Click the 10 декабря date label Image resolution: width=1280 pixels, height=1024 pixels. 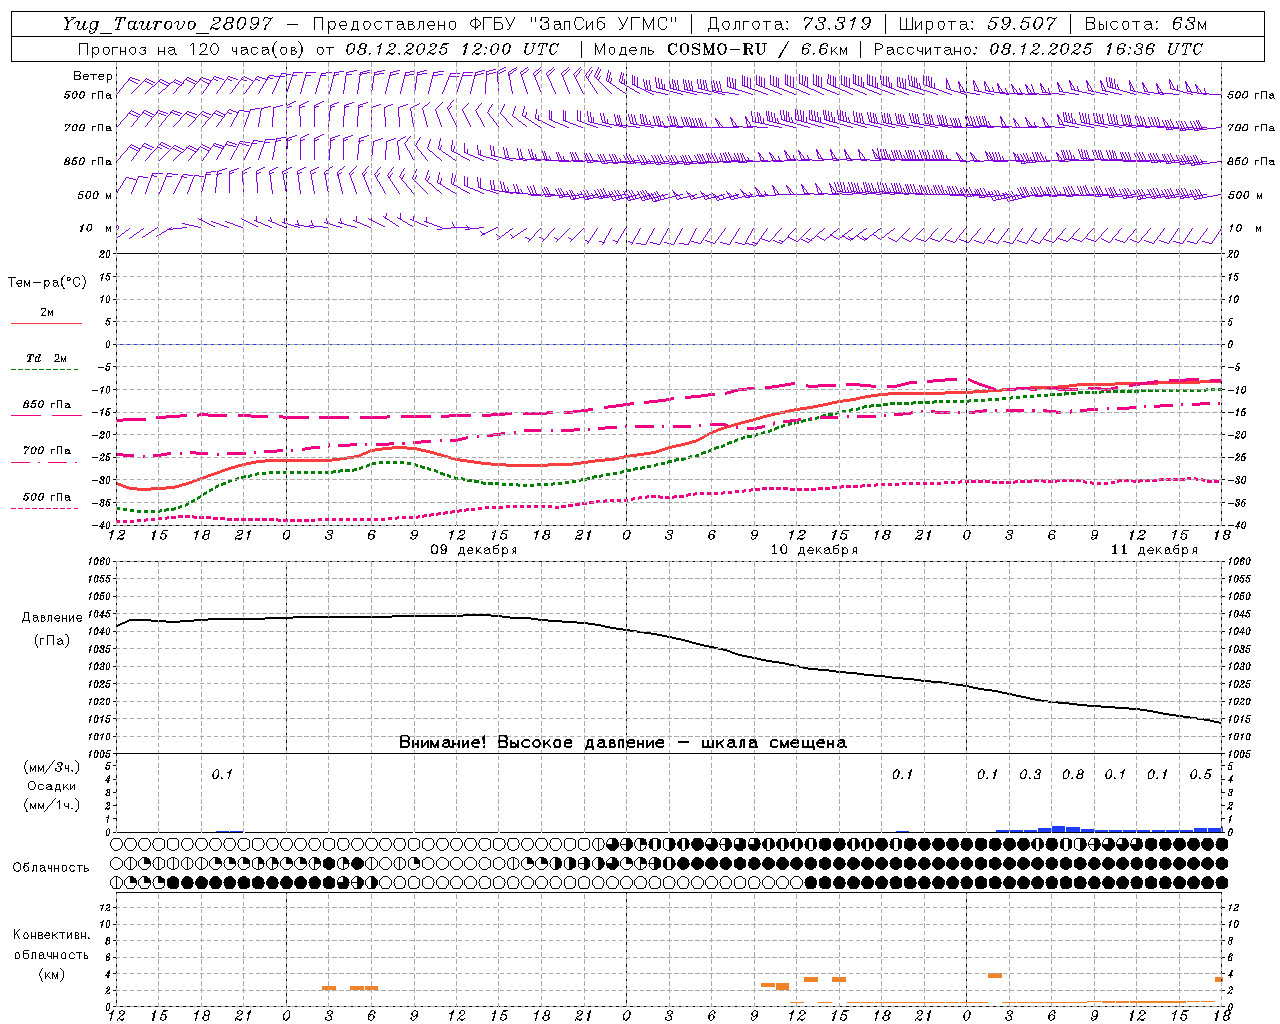coord(814,550)
